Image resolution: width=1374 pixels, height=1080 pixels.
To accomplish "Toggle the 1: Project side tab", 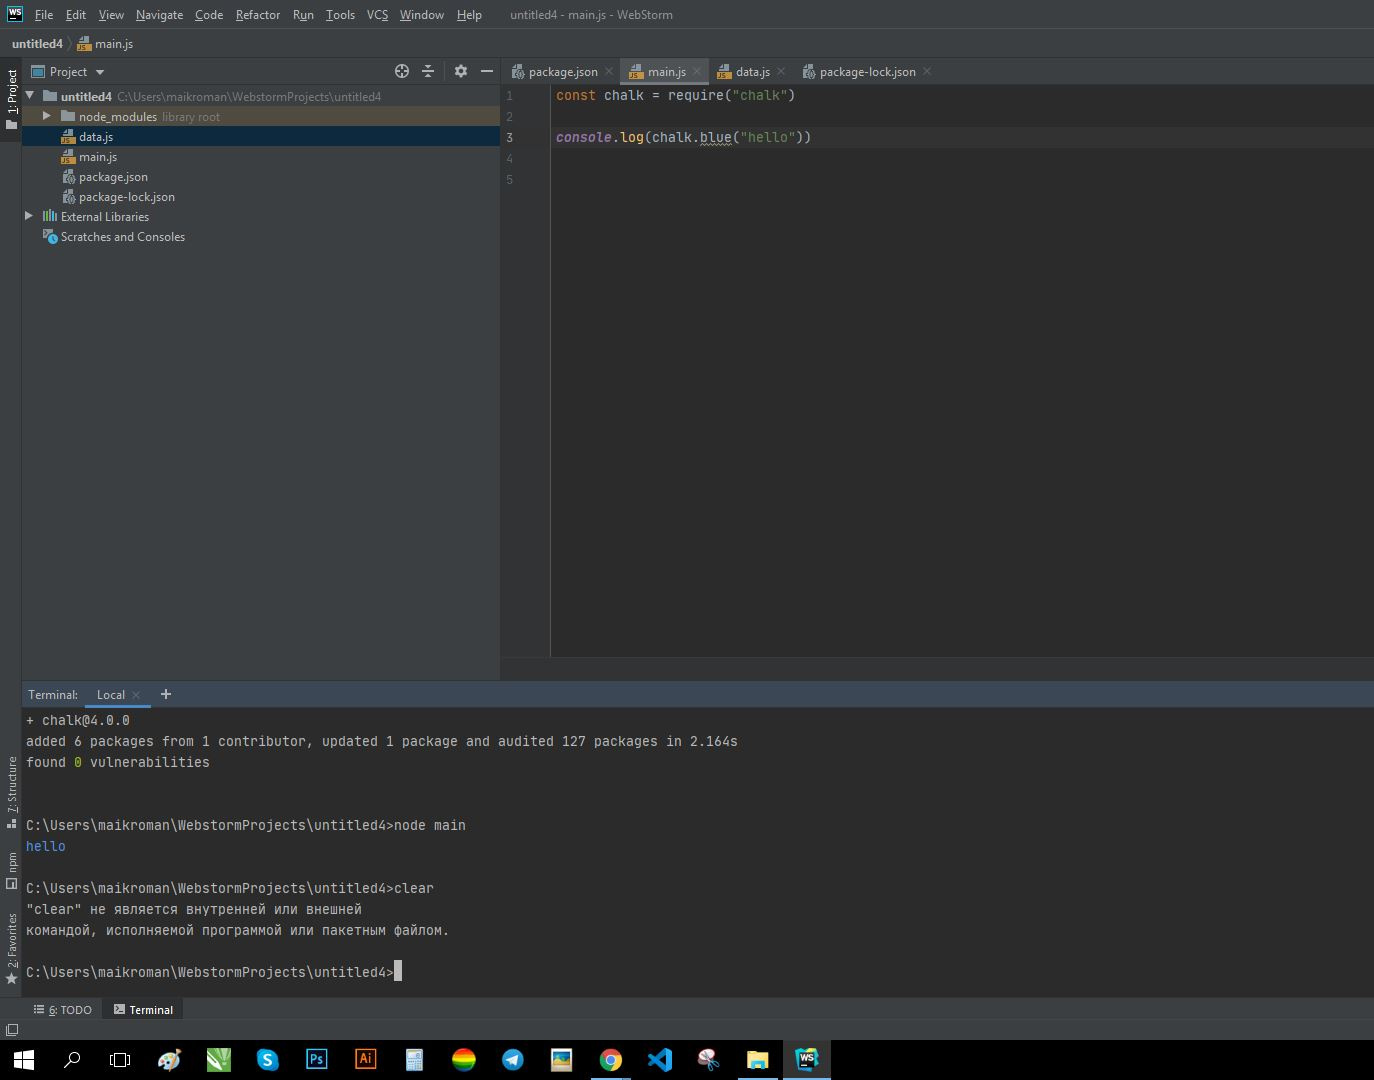I will pos(11,100).
